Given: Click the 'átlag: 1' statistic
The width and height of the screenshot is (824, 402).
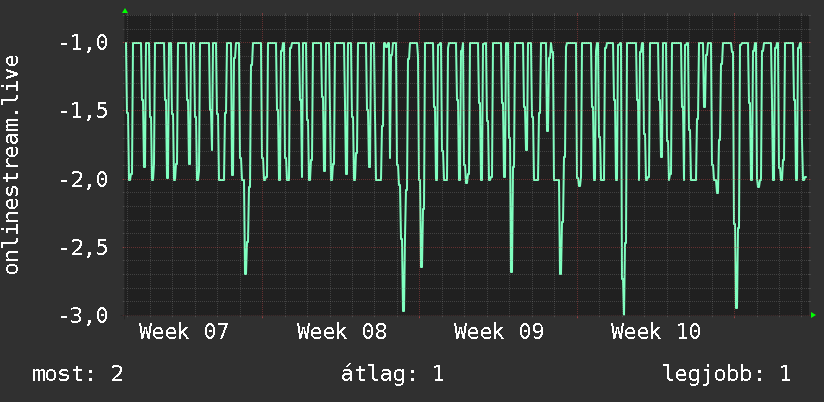Looking at the screenshot, I should [x=392, y=374].
